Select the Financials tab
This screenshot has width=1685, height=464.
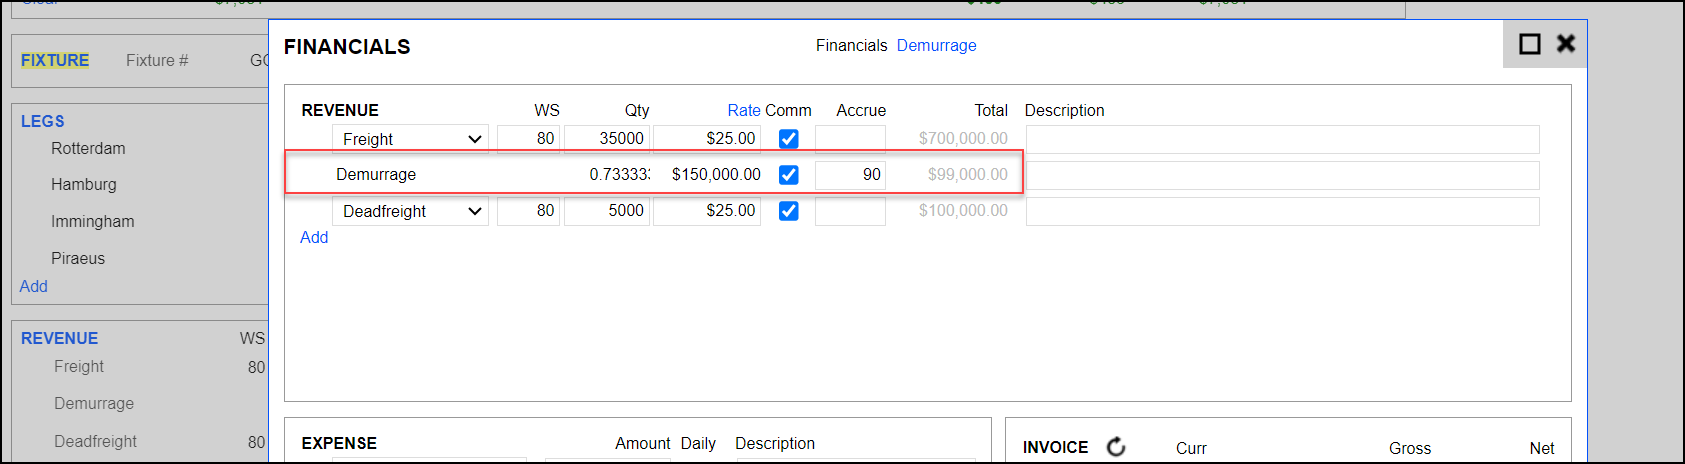point(851,45)
